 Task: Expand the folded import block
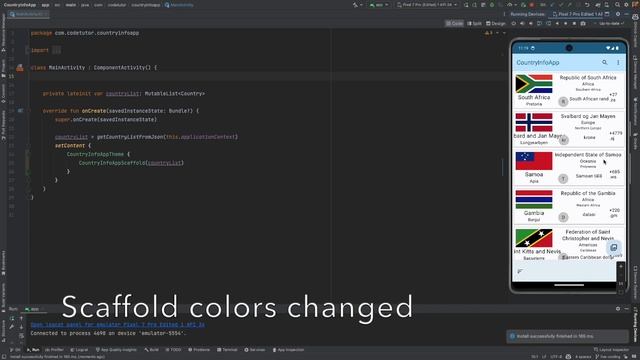(56, 50)
